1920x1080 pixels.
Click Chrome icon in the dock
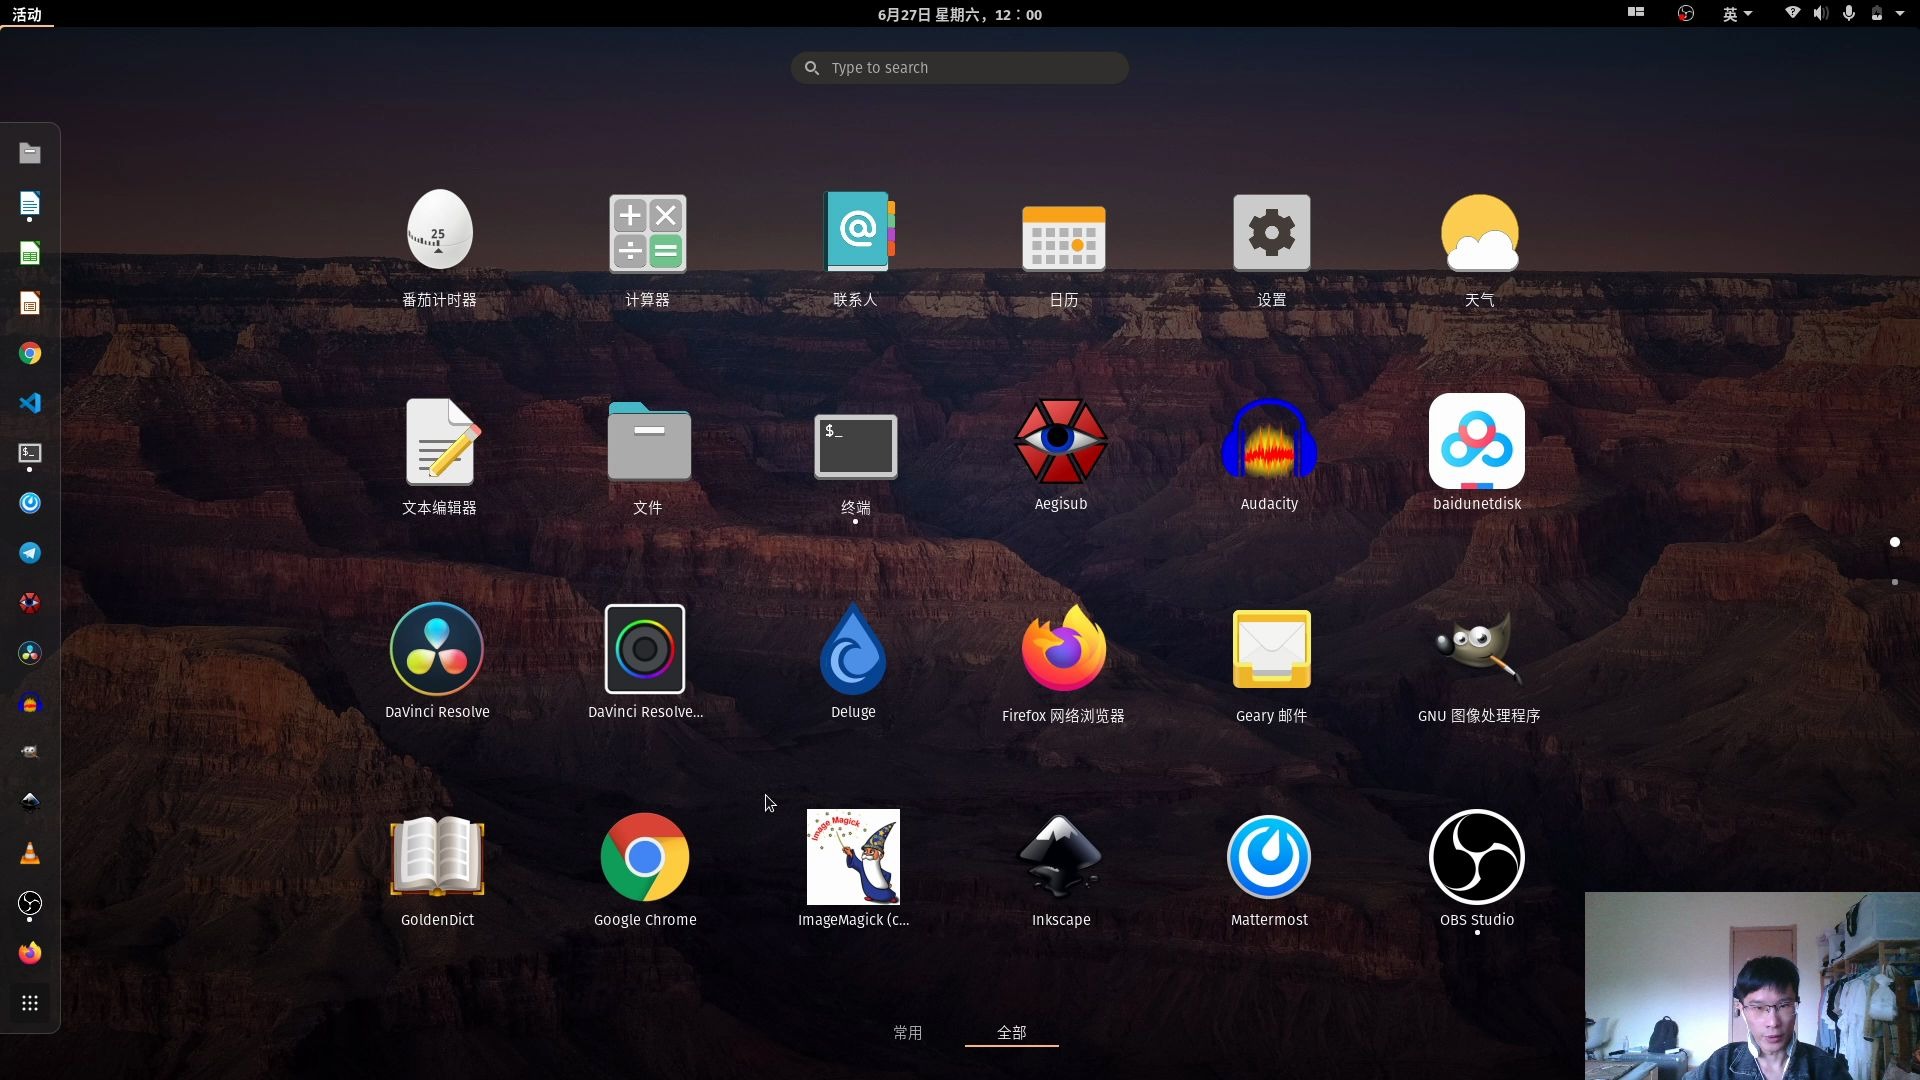click(30, 353)
